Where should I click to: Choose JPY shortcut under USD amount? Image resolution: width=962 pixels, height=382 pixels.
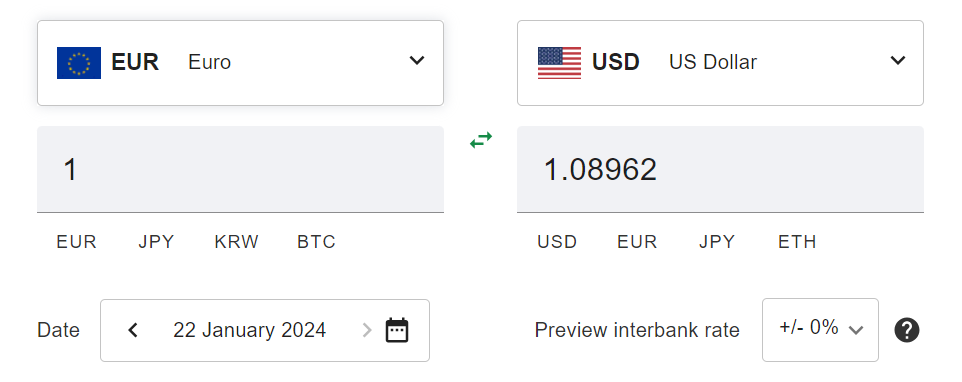(717, 242)
